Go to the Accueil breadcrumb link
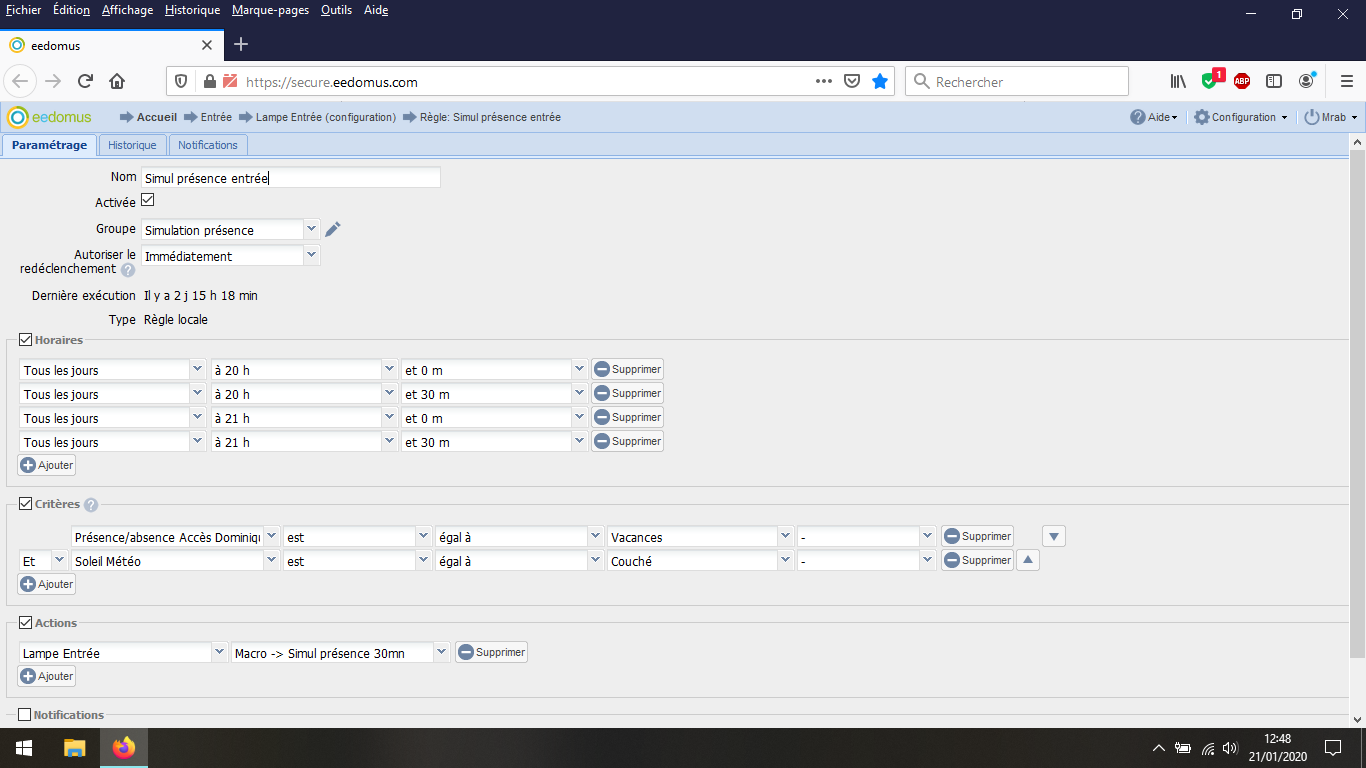Screen dimensions: 1366x768 157,117
